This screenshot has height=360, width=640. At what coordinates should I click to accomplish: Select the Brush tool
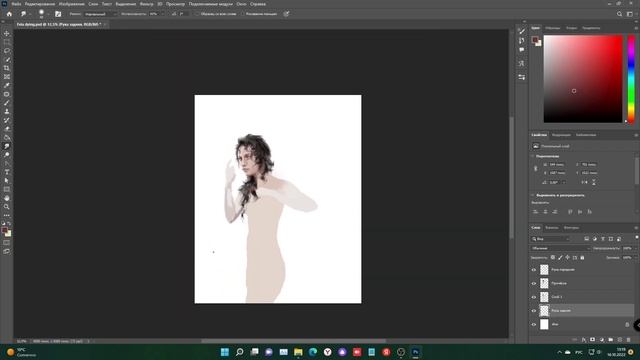(x=7, y=102)
